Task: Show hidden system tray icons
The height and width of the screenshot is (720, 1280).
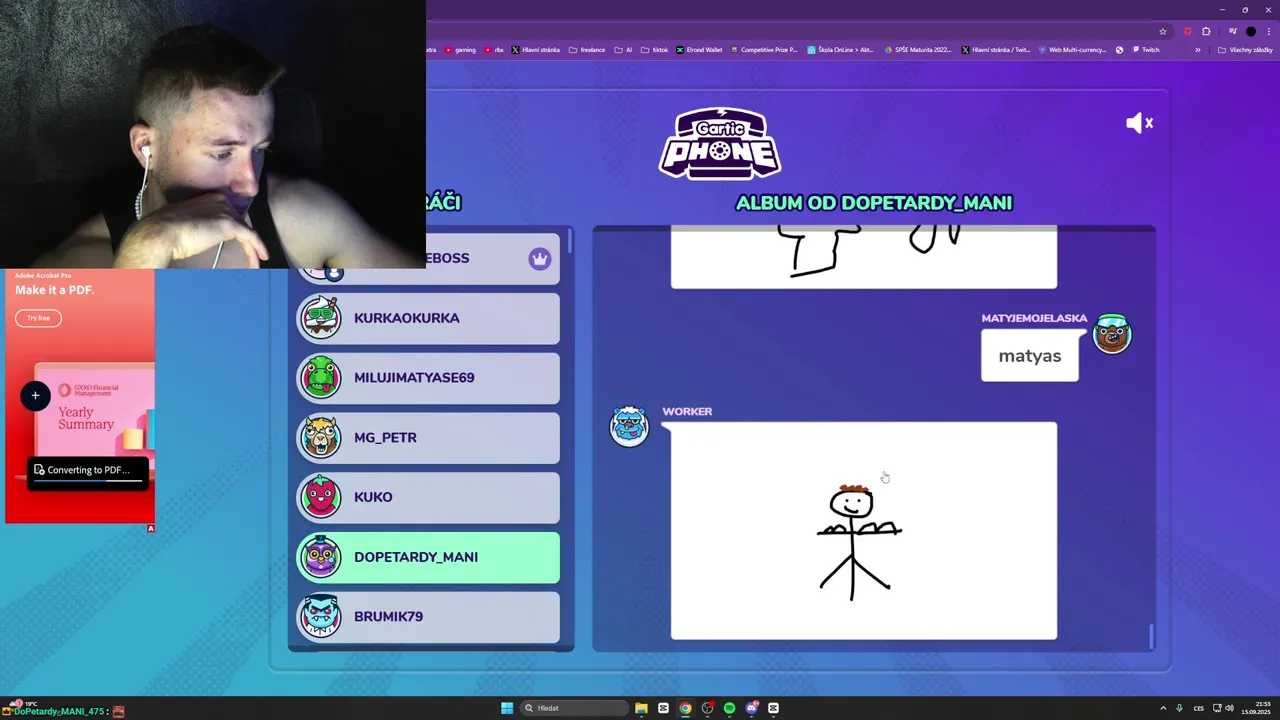Action: pos(1163,708)
